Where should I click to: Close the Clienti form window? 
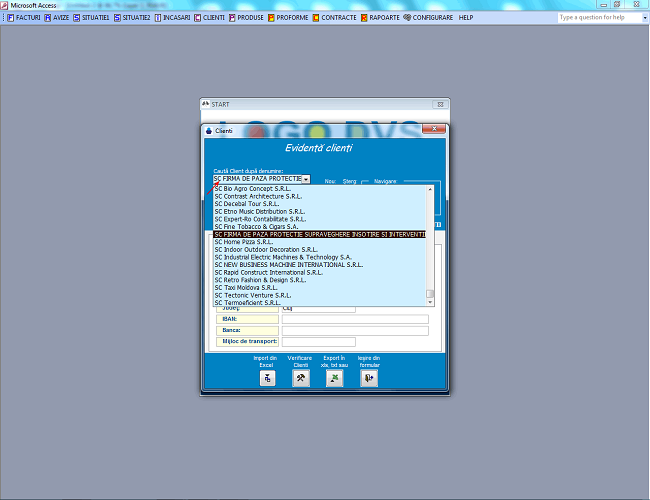click(x=434, y=129)
